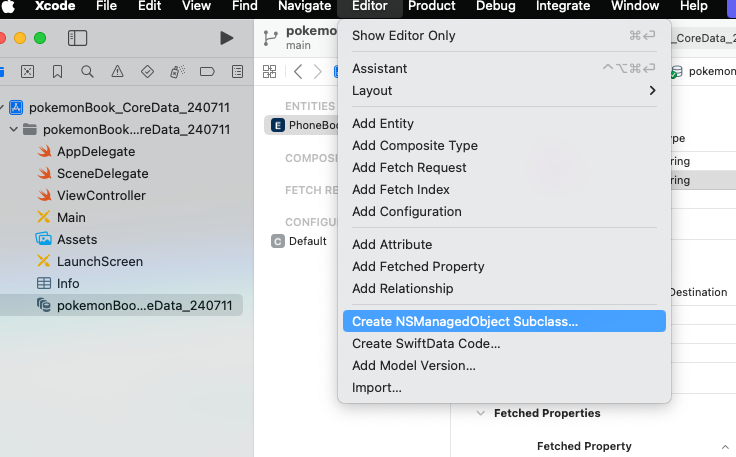The width and height of the screenshot is (736, 457).
Task: Open the find navigator magnifier icon
Action: [87, 71]
